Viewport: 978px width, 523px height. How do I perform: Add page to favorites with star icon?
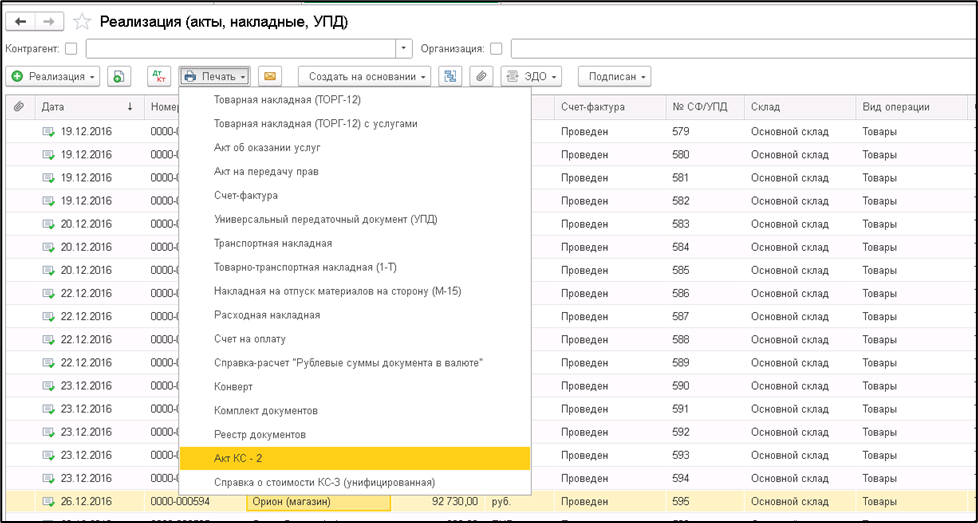click(82, 21)
